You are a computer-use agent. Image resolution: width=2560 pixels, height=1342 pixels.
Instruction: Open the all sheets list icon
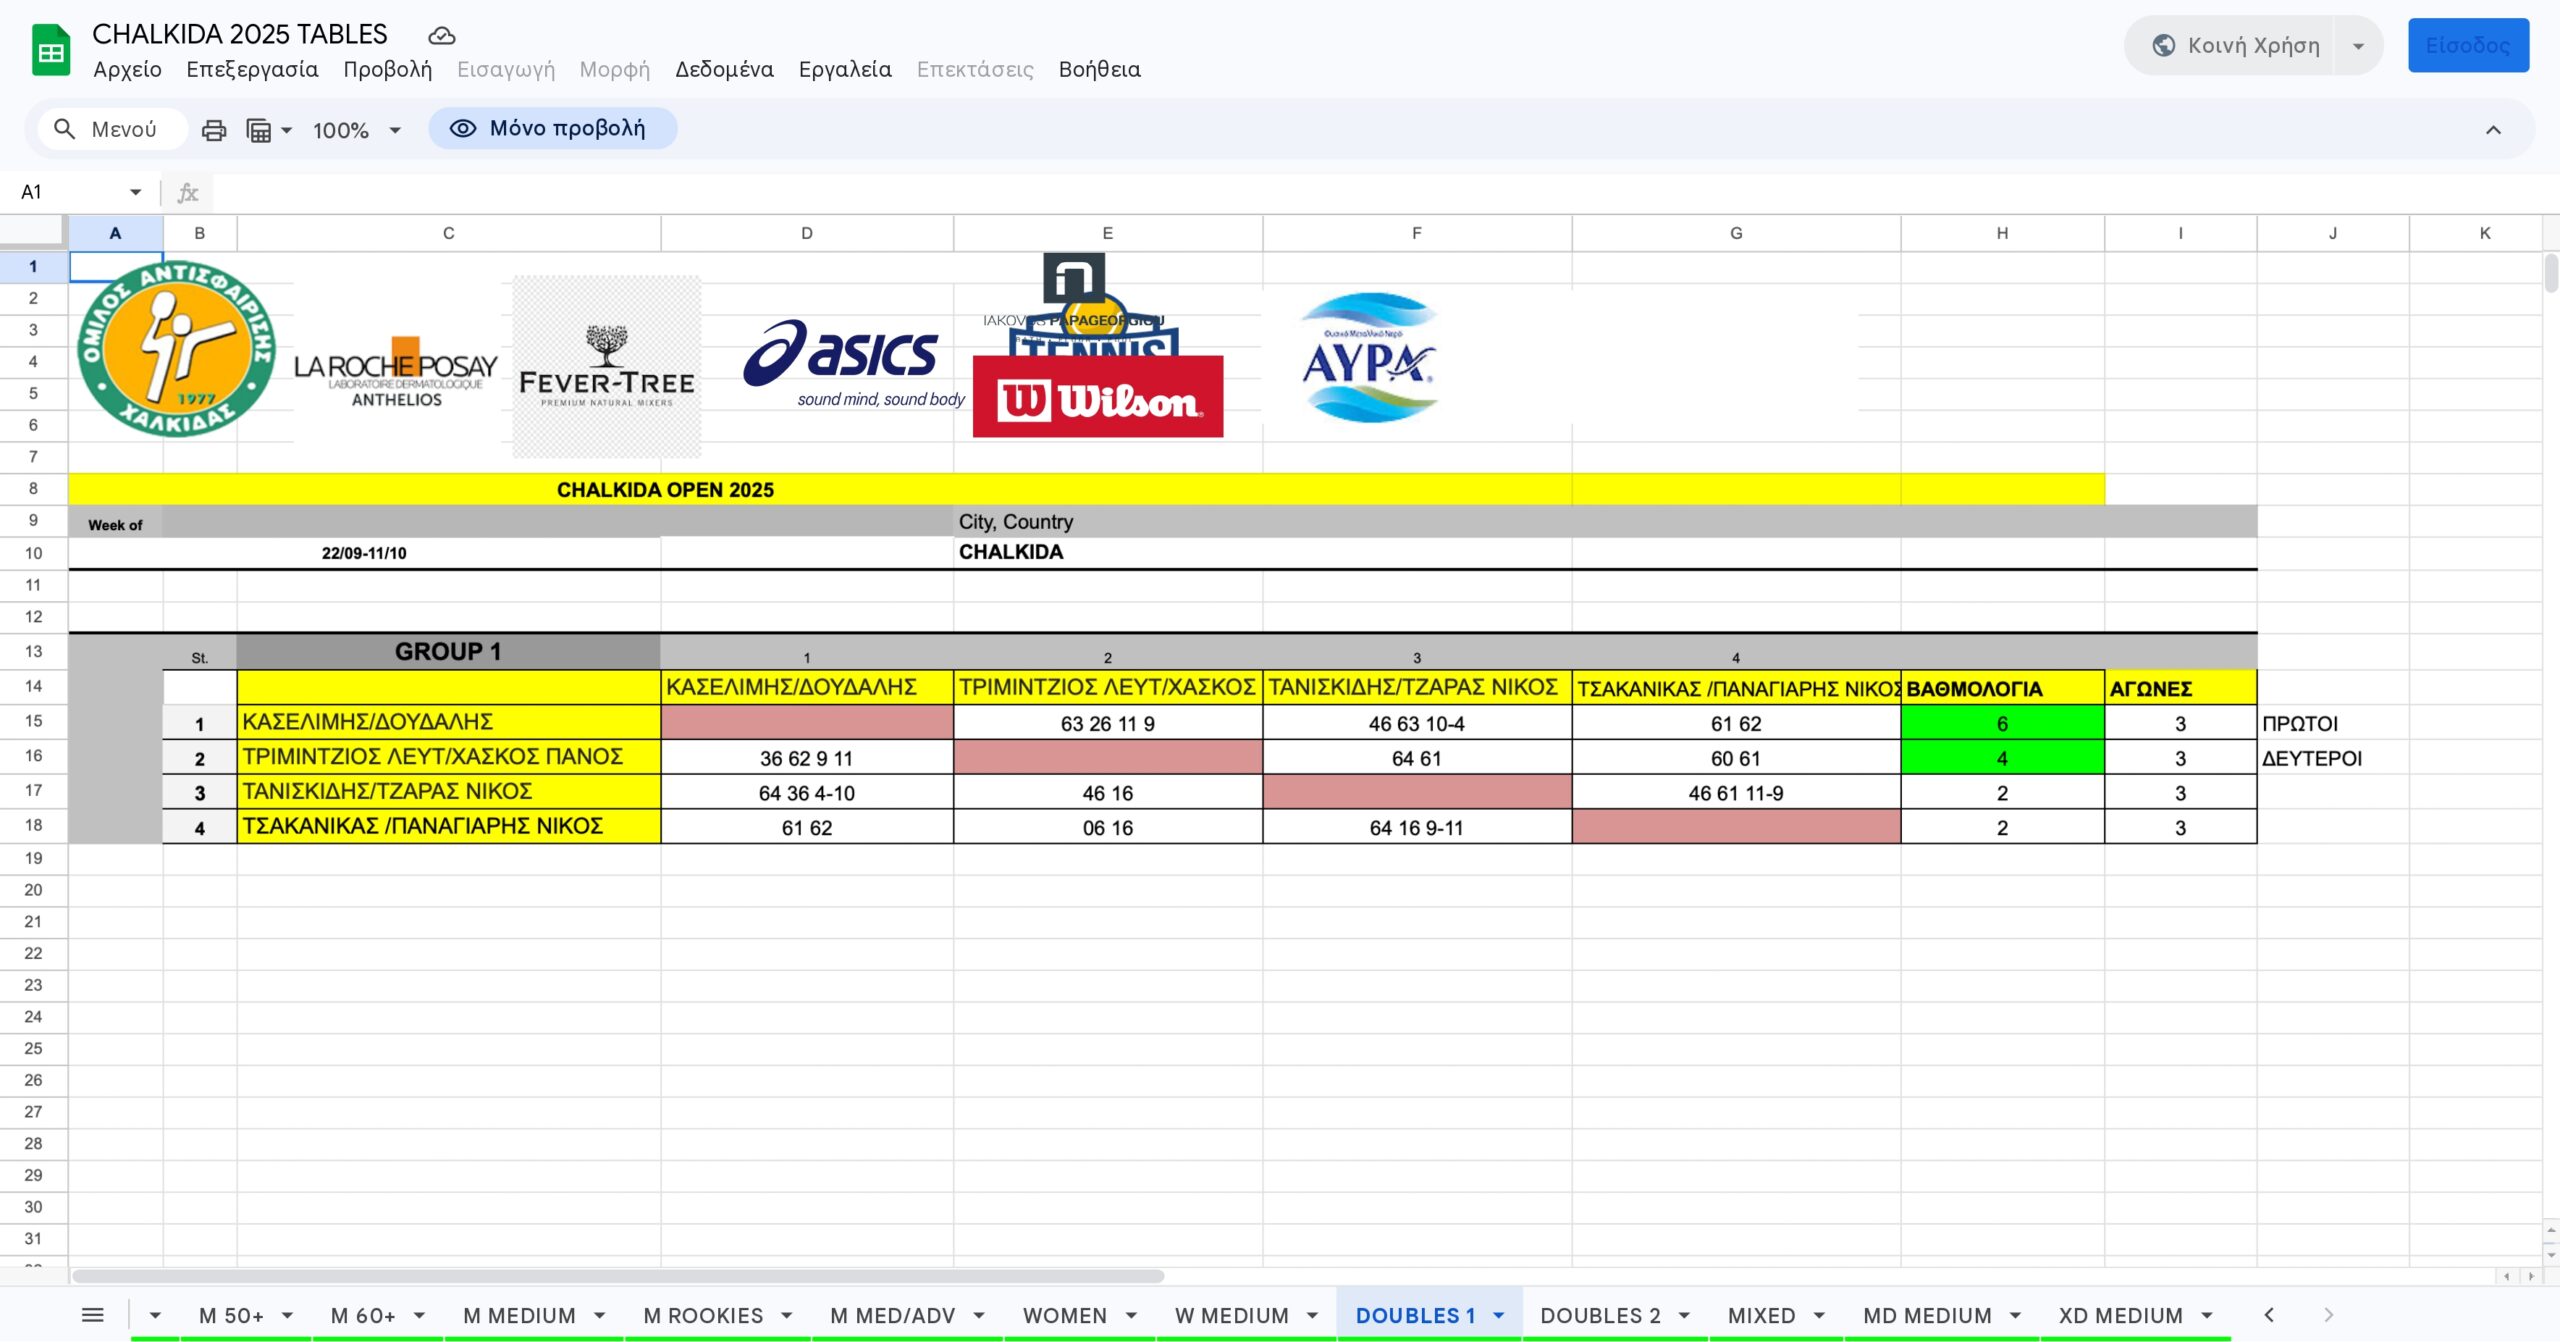click(92, 1315)
